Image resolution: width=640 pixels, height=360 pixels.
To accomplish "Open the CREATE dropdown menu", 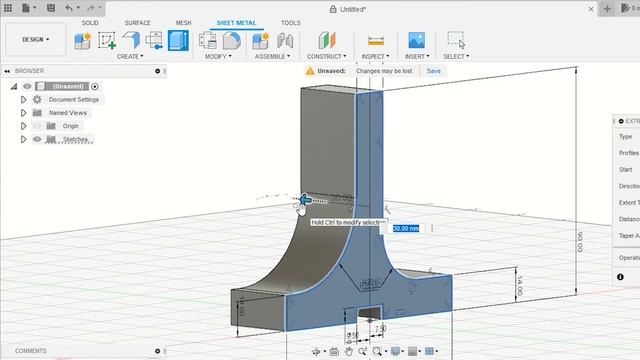I will coord(130,56).
